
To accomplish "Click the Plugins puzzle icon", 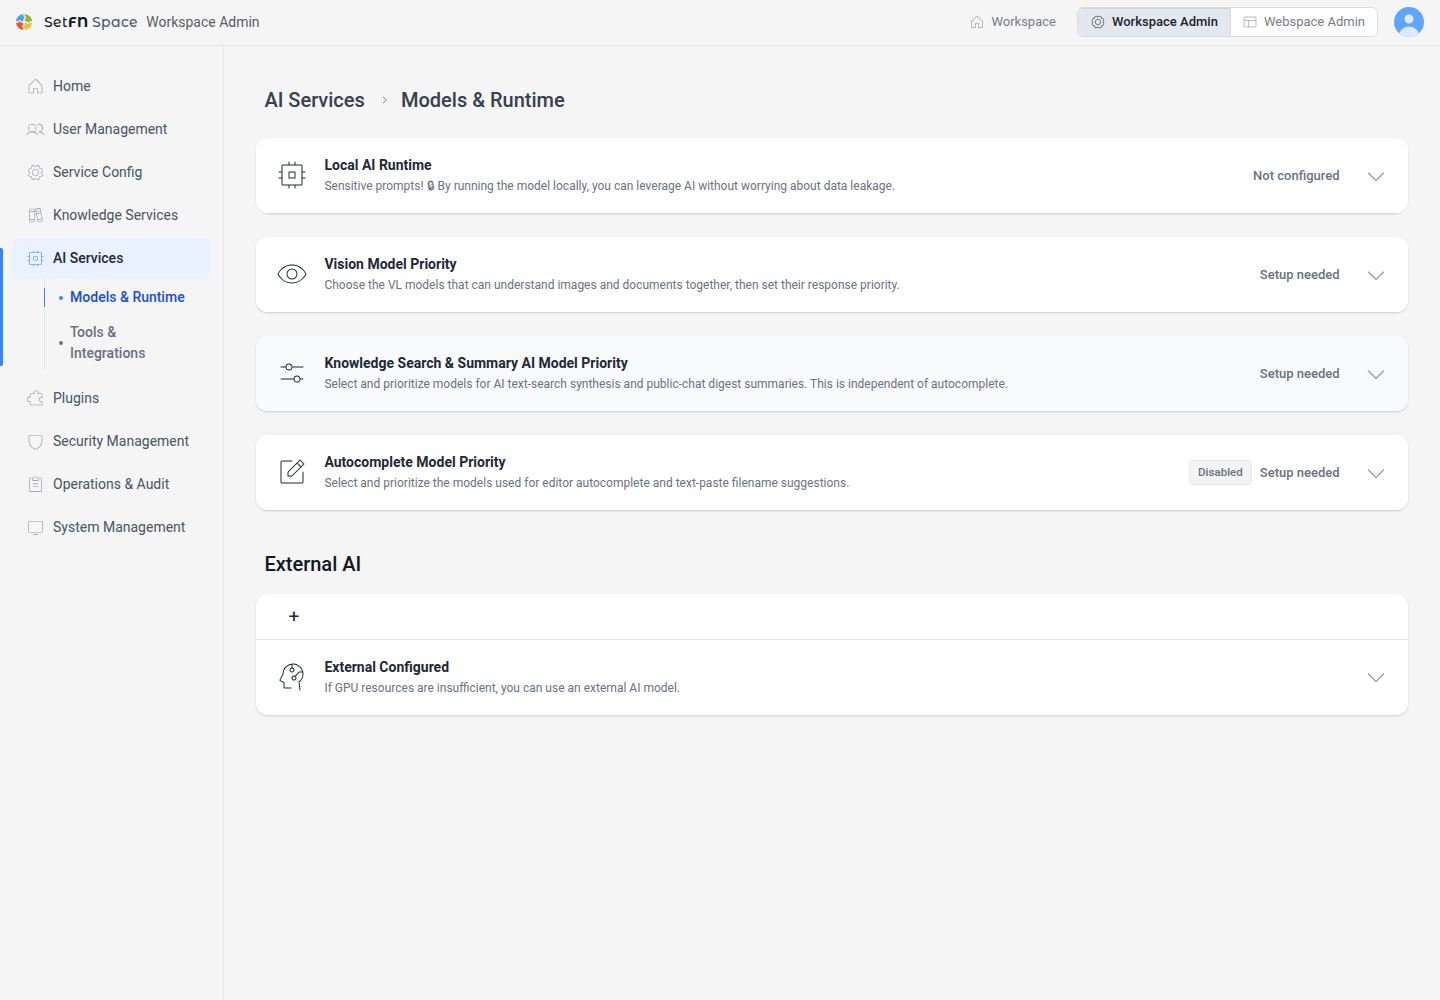I will click(x=36, y=398).
